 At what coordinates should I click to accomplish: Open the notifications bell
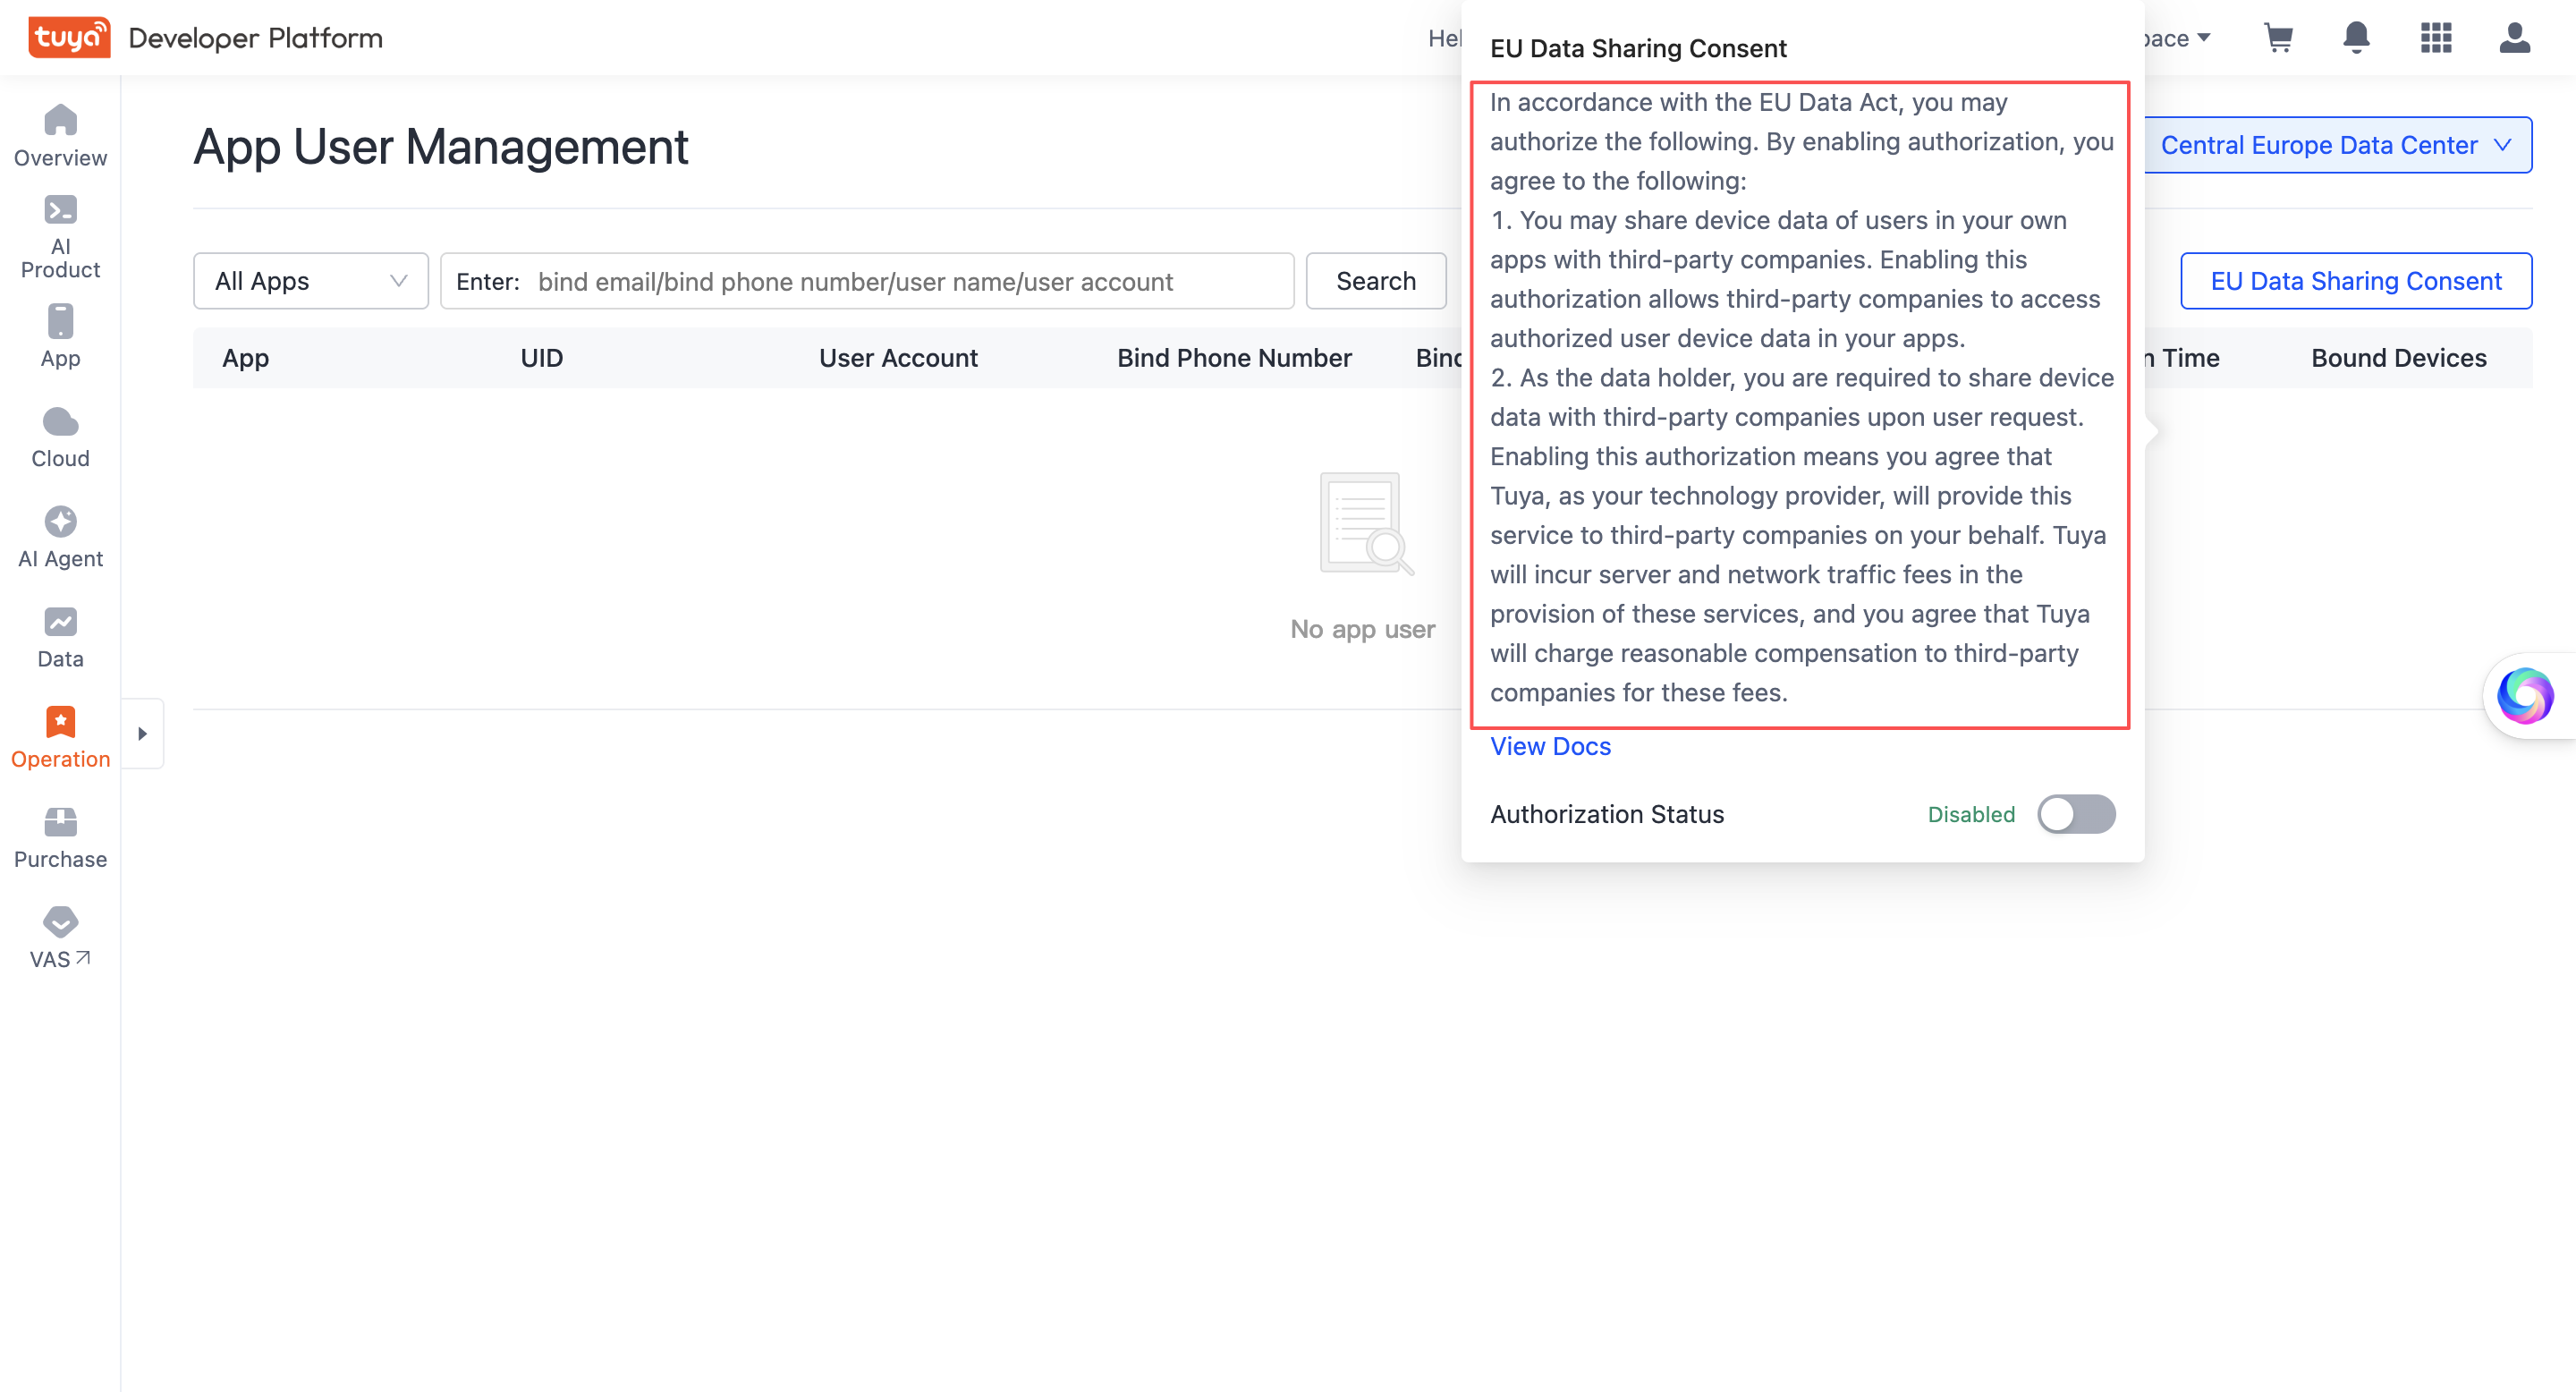tap(2357, 38)
